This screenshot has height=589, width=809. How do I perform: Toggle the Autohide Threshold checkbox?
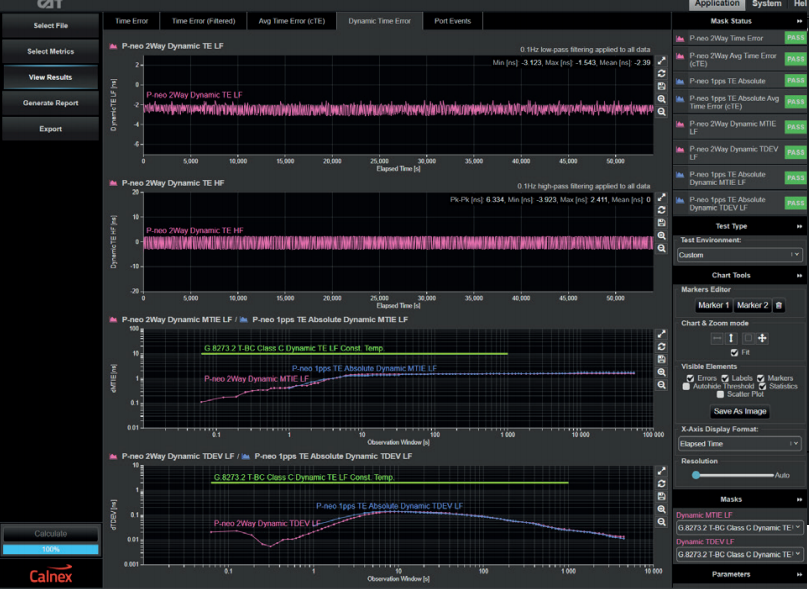686,386
